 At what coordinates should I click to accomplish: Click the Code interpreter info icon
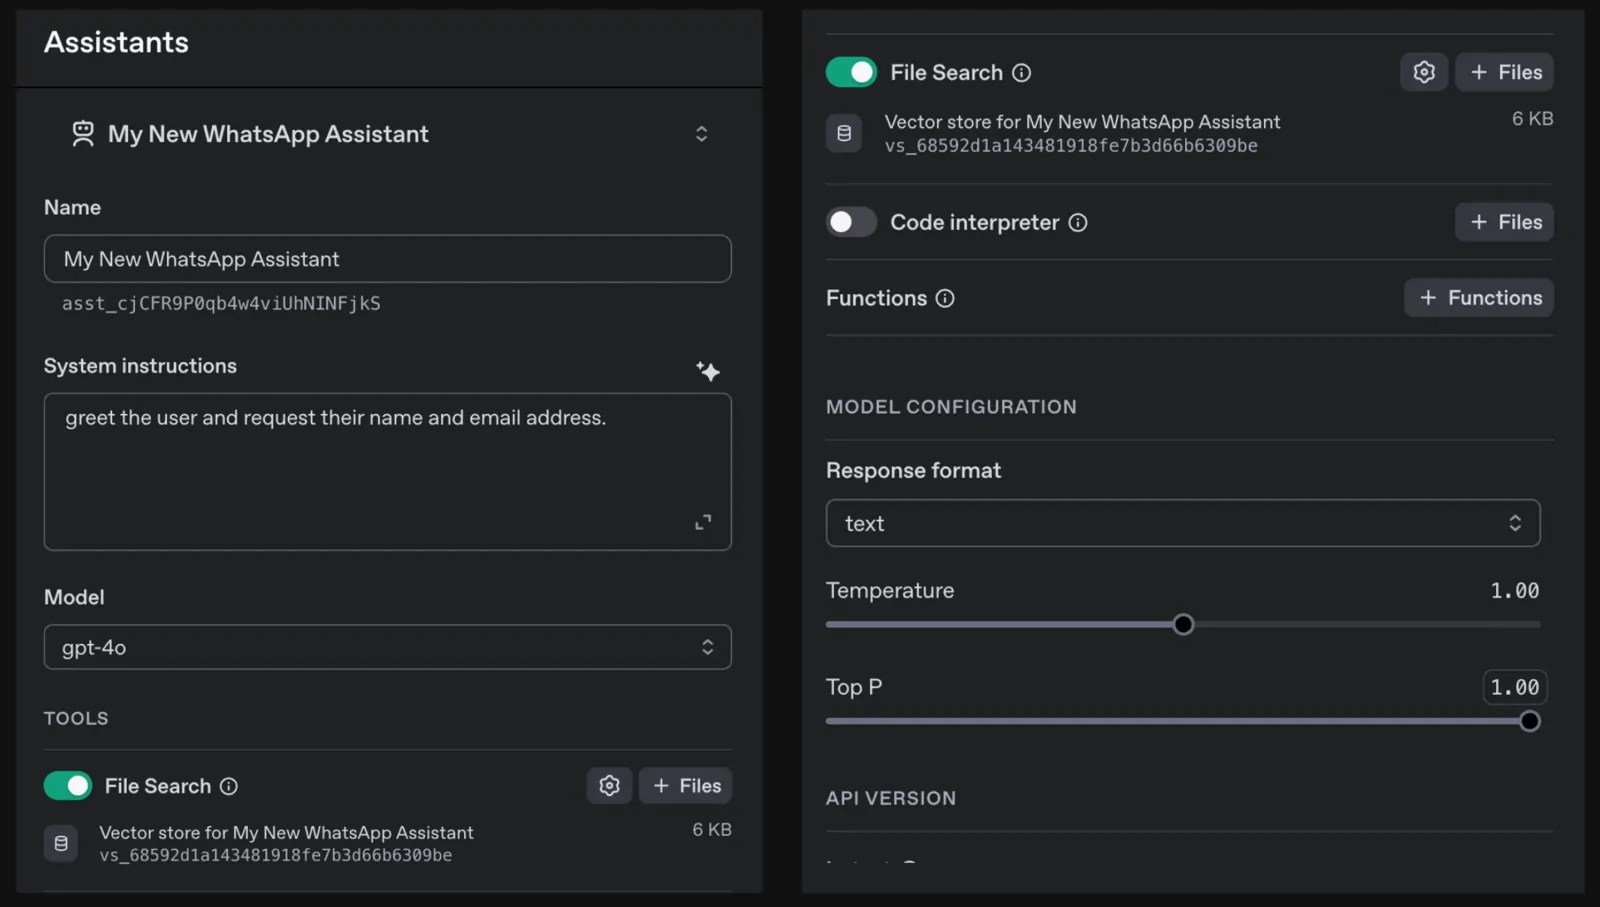(x=1079, y=223)
